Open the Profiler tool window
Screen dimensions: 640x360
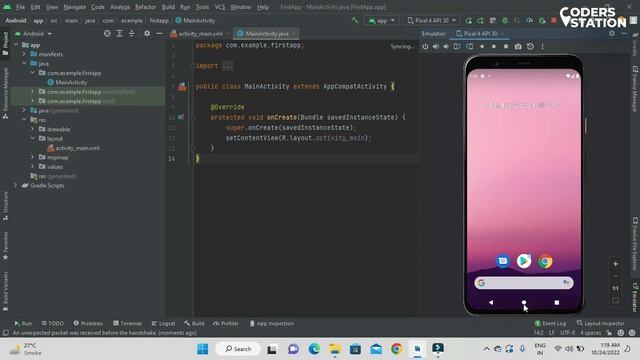coord(226,323)
